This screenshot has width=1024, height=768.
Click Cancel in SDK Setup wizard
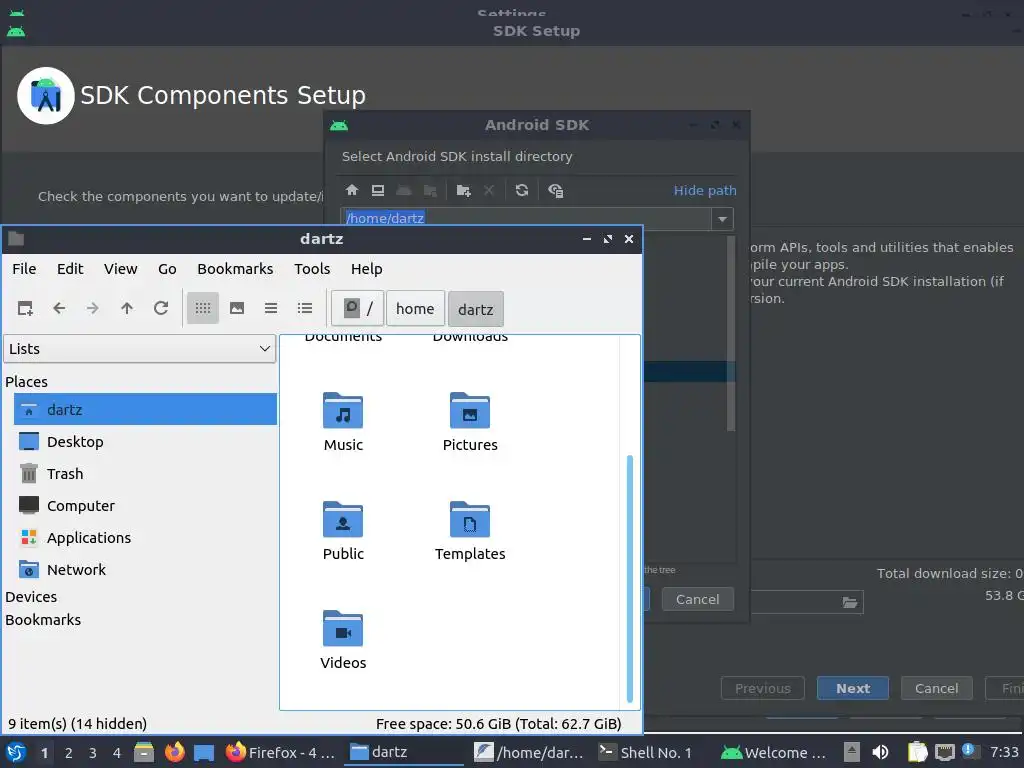(936, 688)
